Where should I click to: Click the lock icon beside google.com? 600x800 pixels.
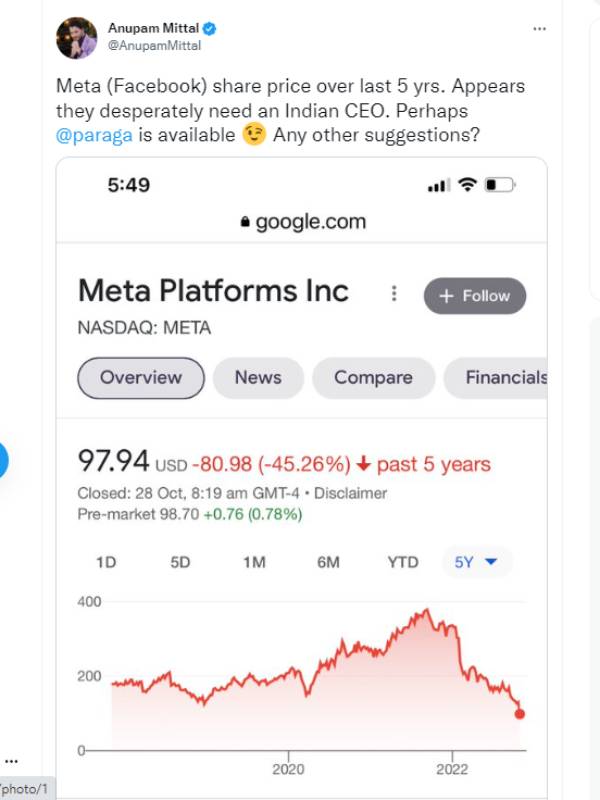[245, 223]
